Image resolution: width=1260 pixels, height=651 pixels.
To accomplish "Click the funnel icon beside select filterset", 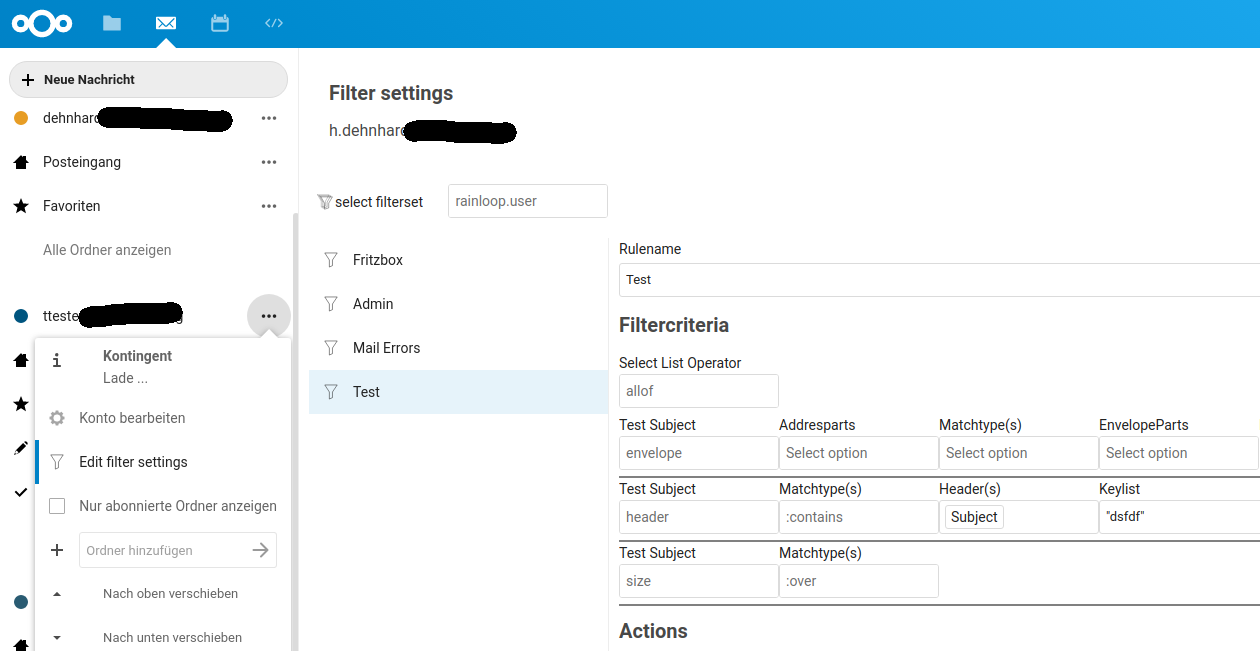I will [324, 202].
